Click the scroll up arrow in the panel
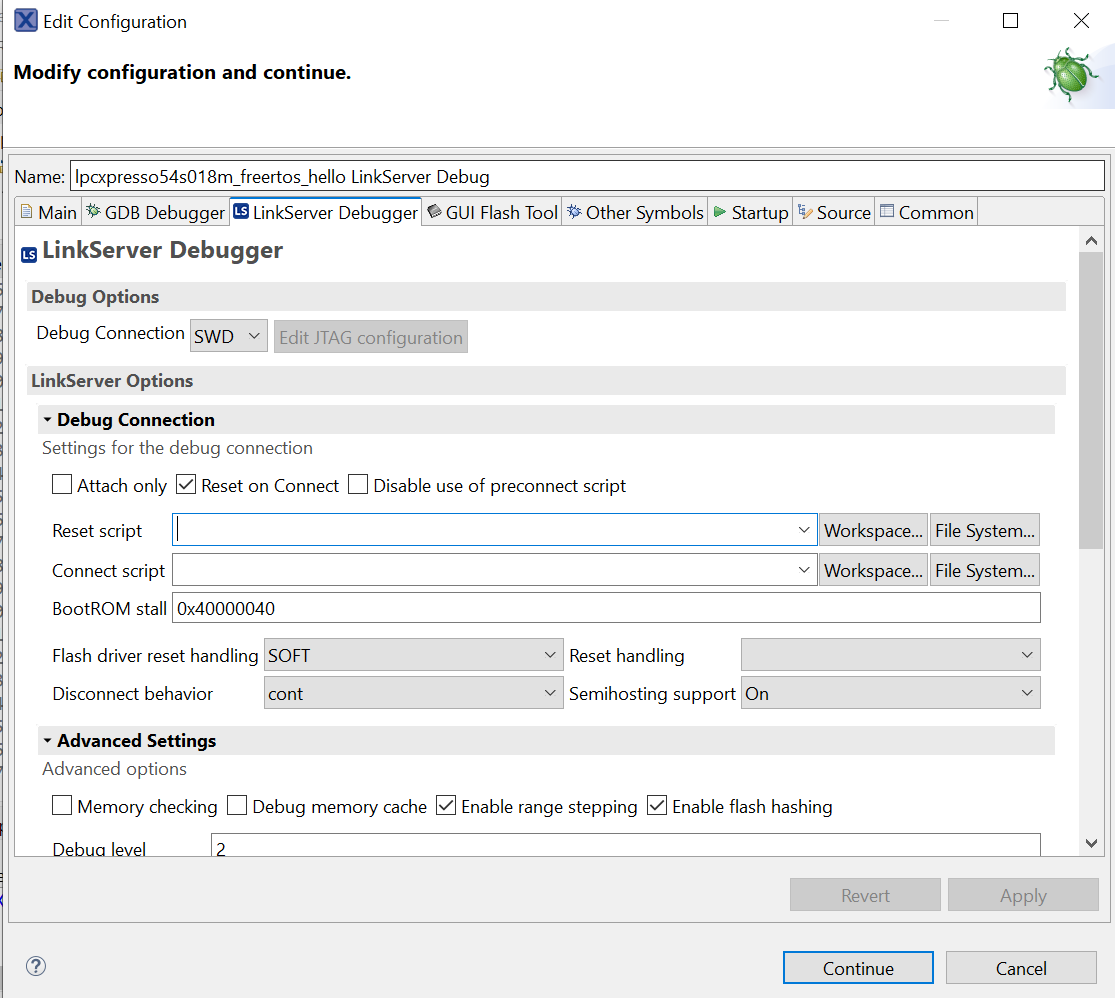 1091,241
